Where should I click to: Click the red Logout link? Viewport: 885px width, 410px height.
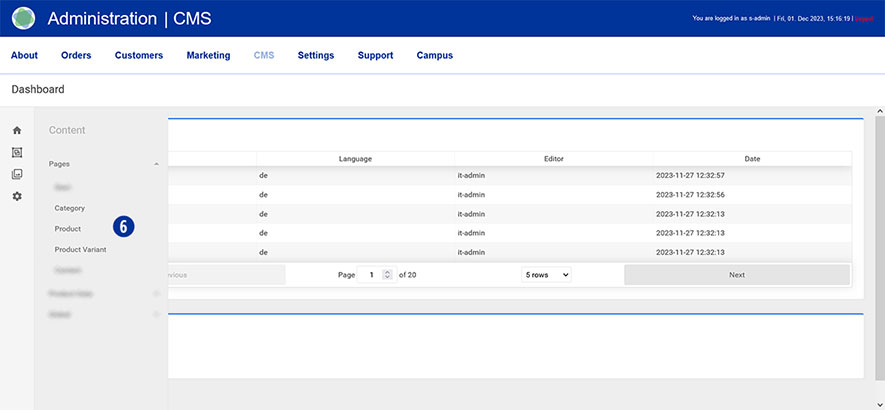(864, 18)
